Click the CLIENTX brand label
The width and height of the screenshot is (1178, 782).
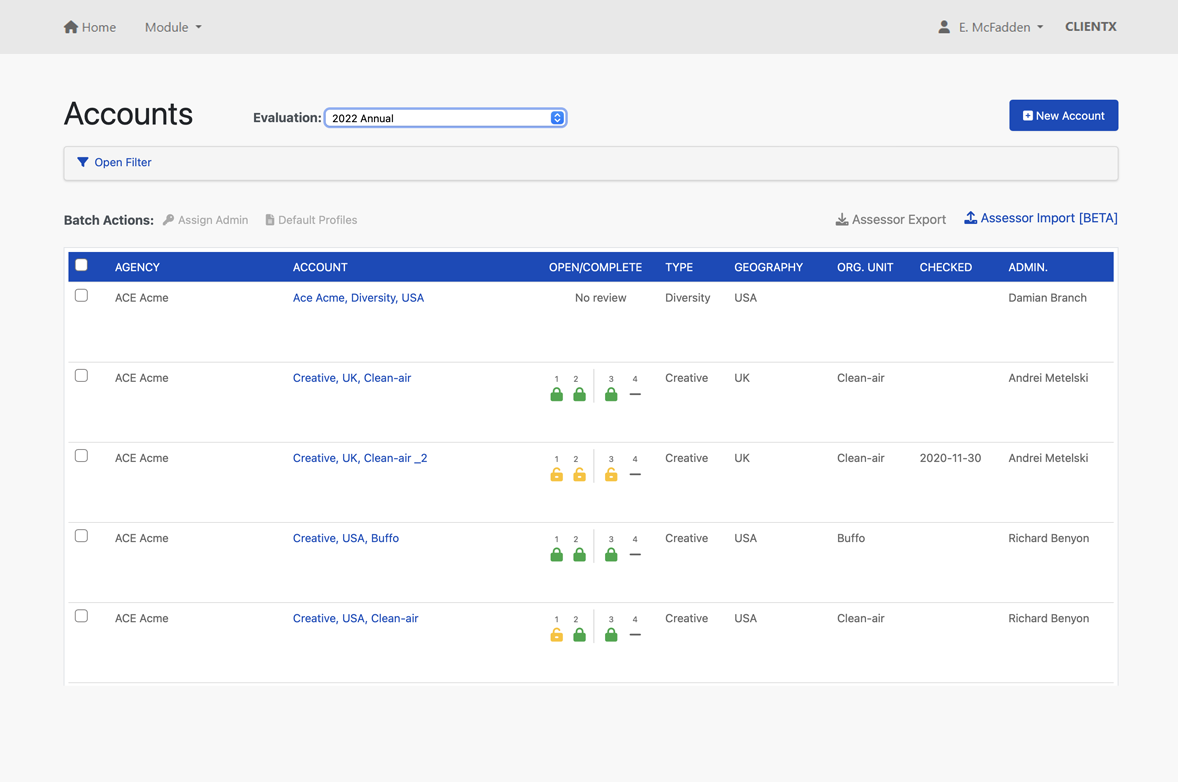1091,26
